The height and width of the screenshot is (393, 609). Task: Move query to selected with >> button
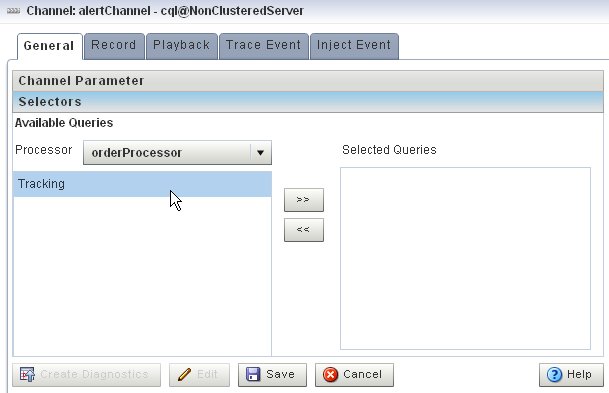click(x=304, y=200)
